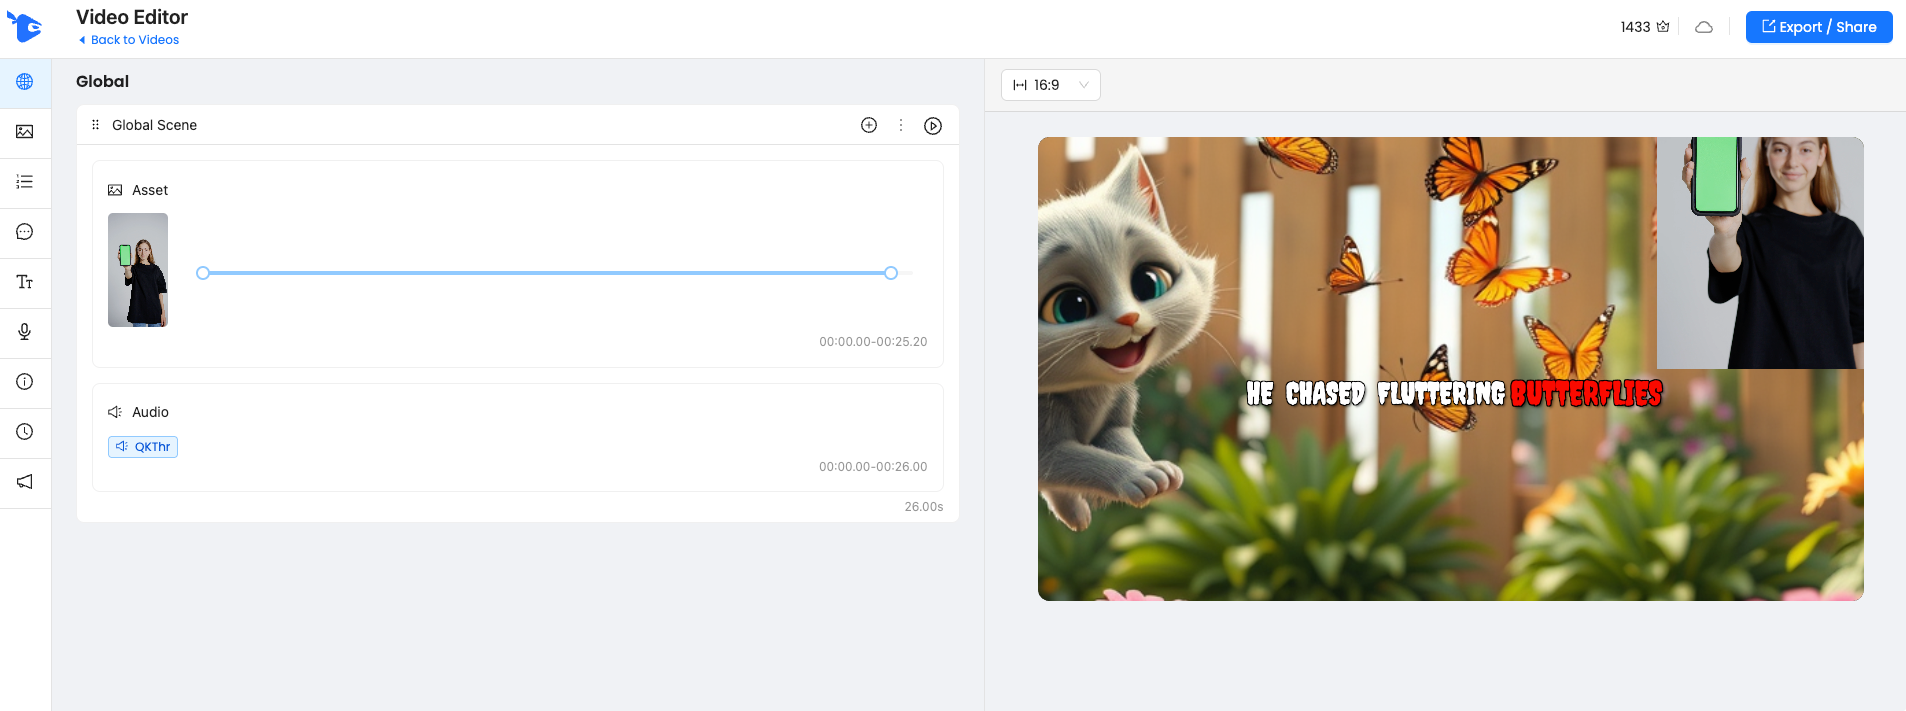Viewport: 1906px width, 711px height.
Task: Grab the Global Scene drag handle
Action: (95, 125)
